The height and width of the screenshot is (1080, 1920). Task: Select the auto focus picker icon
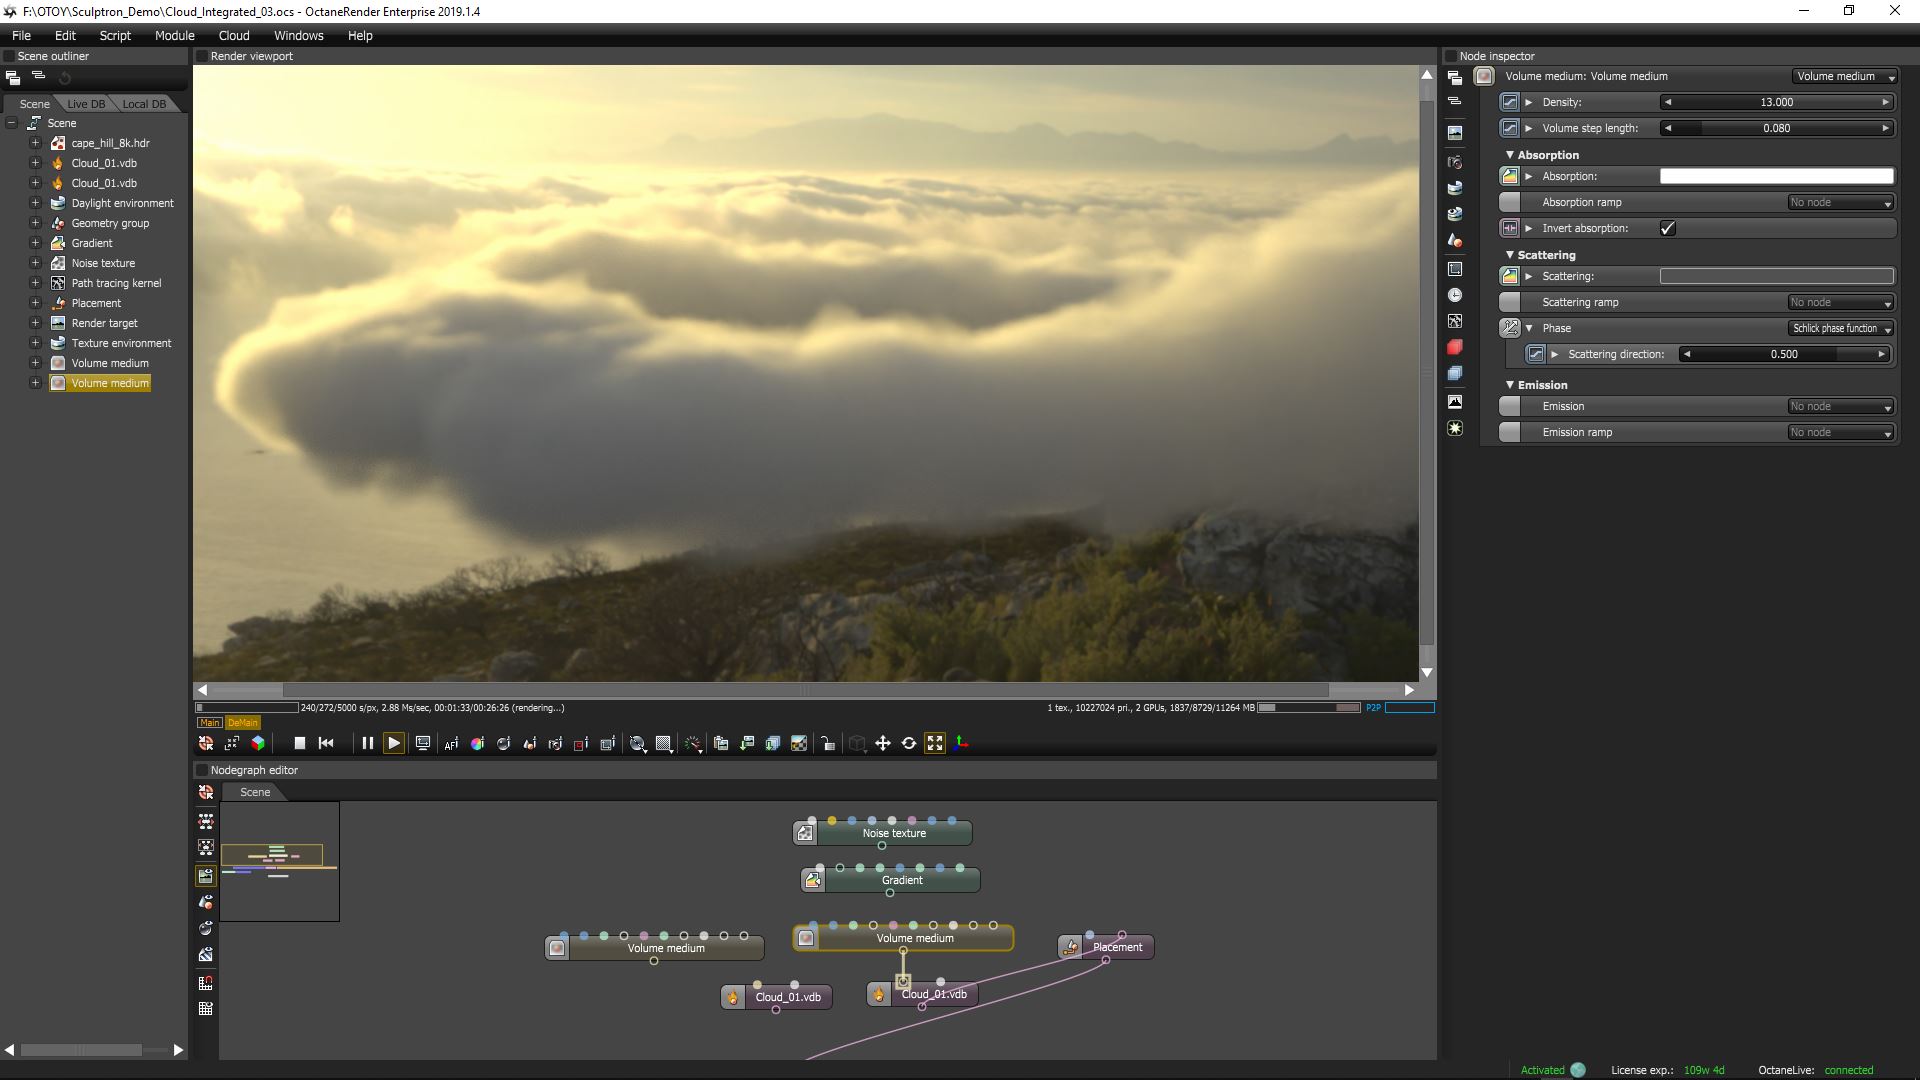coord(451,743)
